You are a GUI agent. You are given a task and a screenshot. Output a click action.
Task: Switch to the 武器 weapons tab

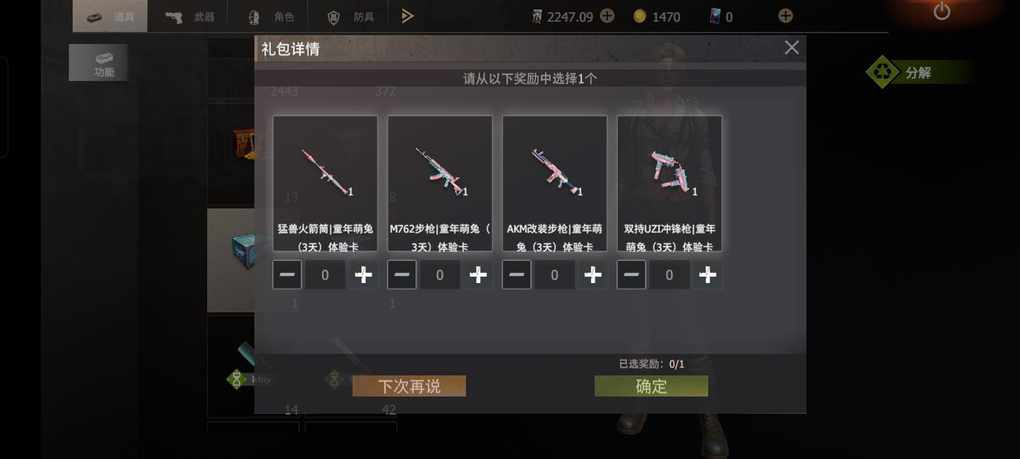point(190,16)
